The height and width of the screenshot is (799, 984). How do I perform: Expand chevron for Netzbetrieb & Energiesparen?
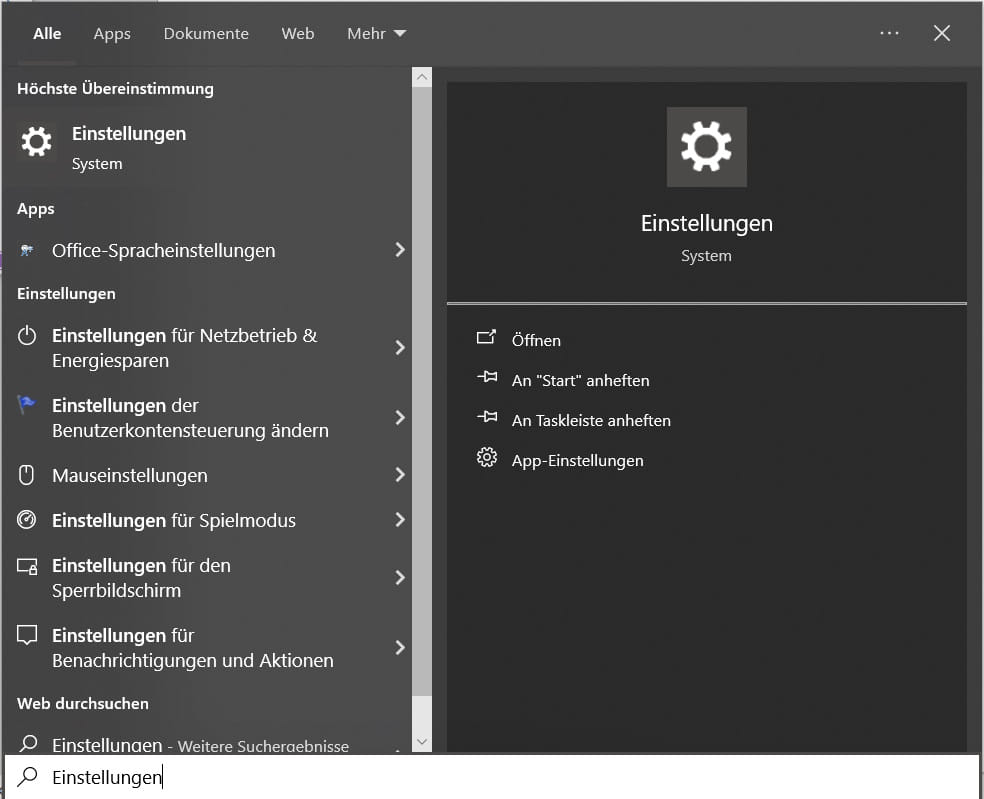point(400,348)
